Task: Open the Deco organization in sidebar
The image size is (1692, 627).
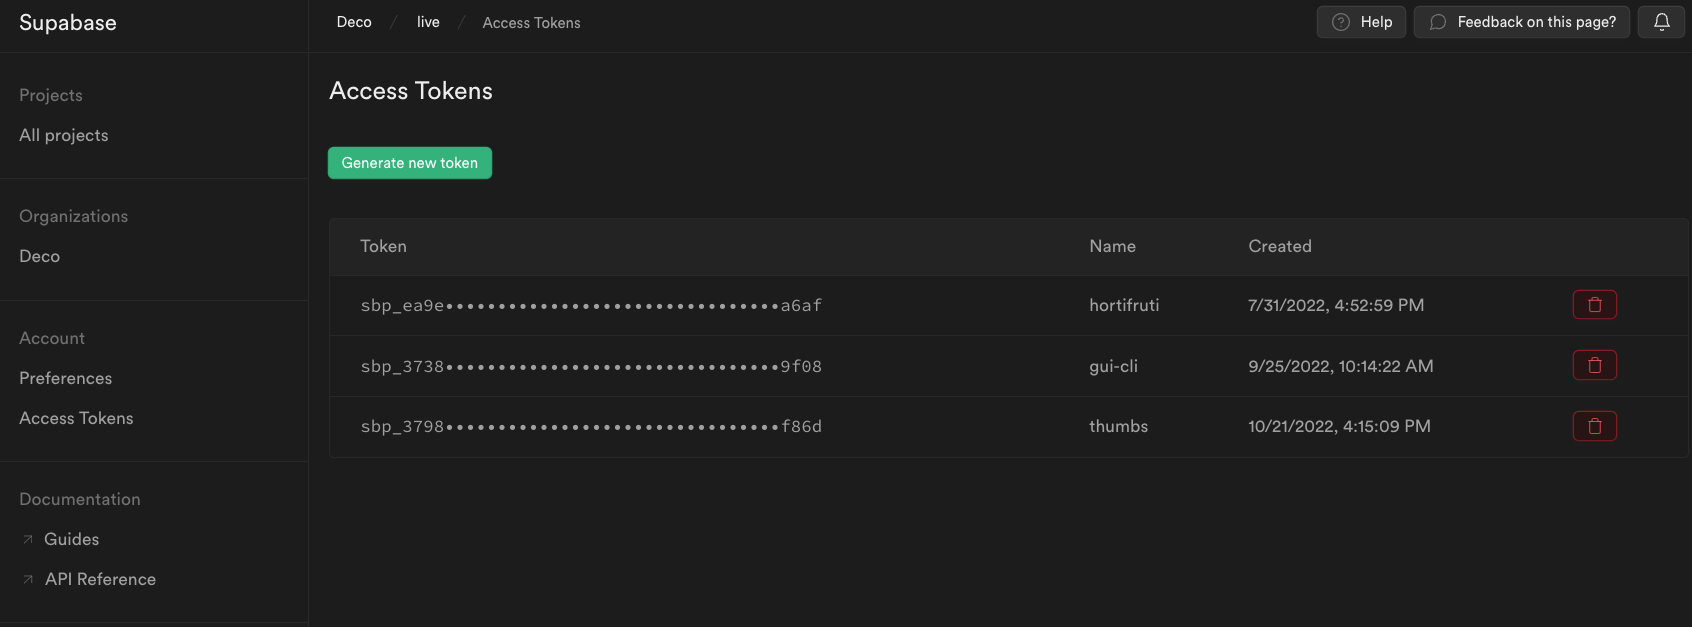Action: coord(40,256)
